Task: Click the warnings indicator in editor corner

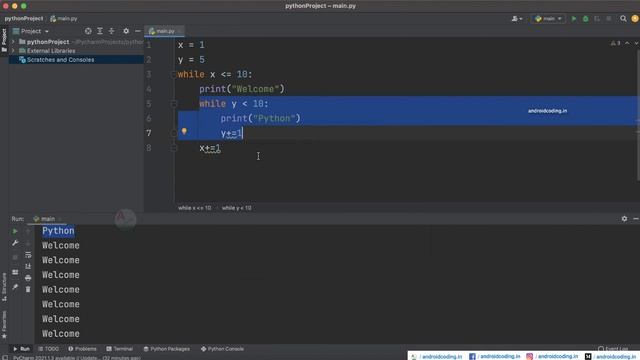Action: tap(616, 43)
